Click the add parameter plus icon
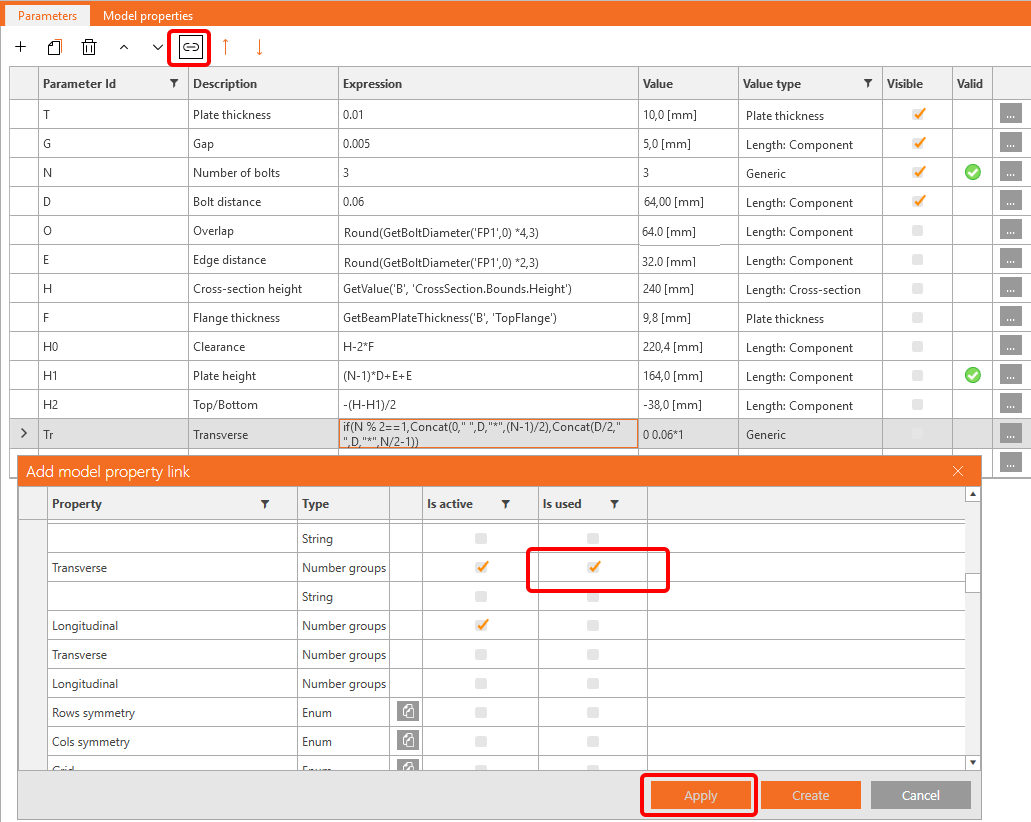This screenshot has width=1031, height=822. [x=21, y=47]
